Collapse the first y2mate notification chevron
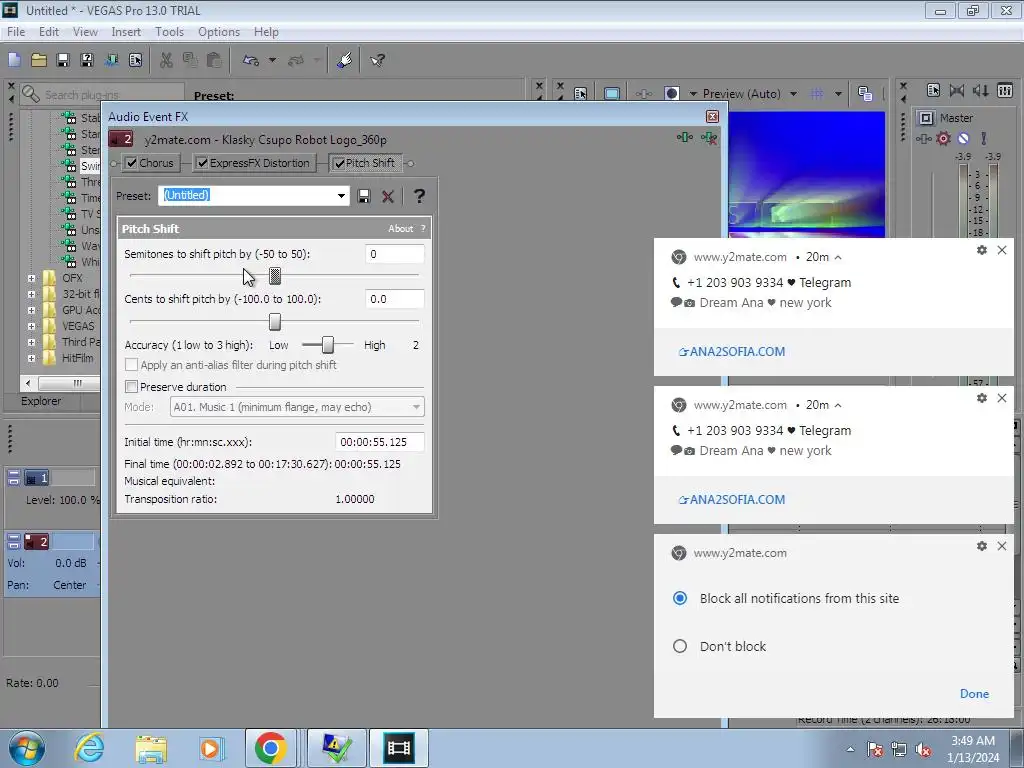 [x=838, y=257]
